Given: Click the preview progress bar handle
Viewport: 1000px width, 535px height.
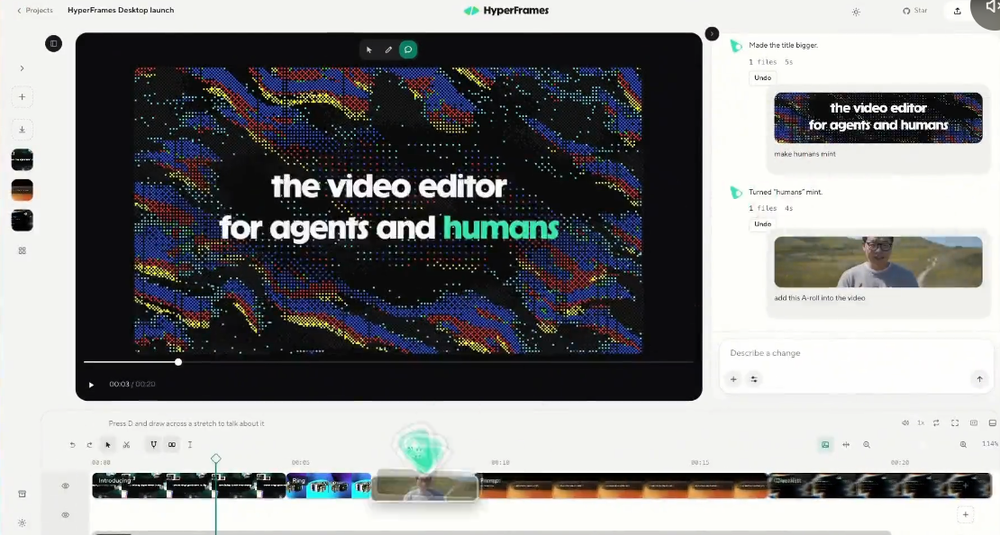Looking at the screenshot, I should pyautogui.click(x=179, y=362).
